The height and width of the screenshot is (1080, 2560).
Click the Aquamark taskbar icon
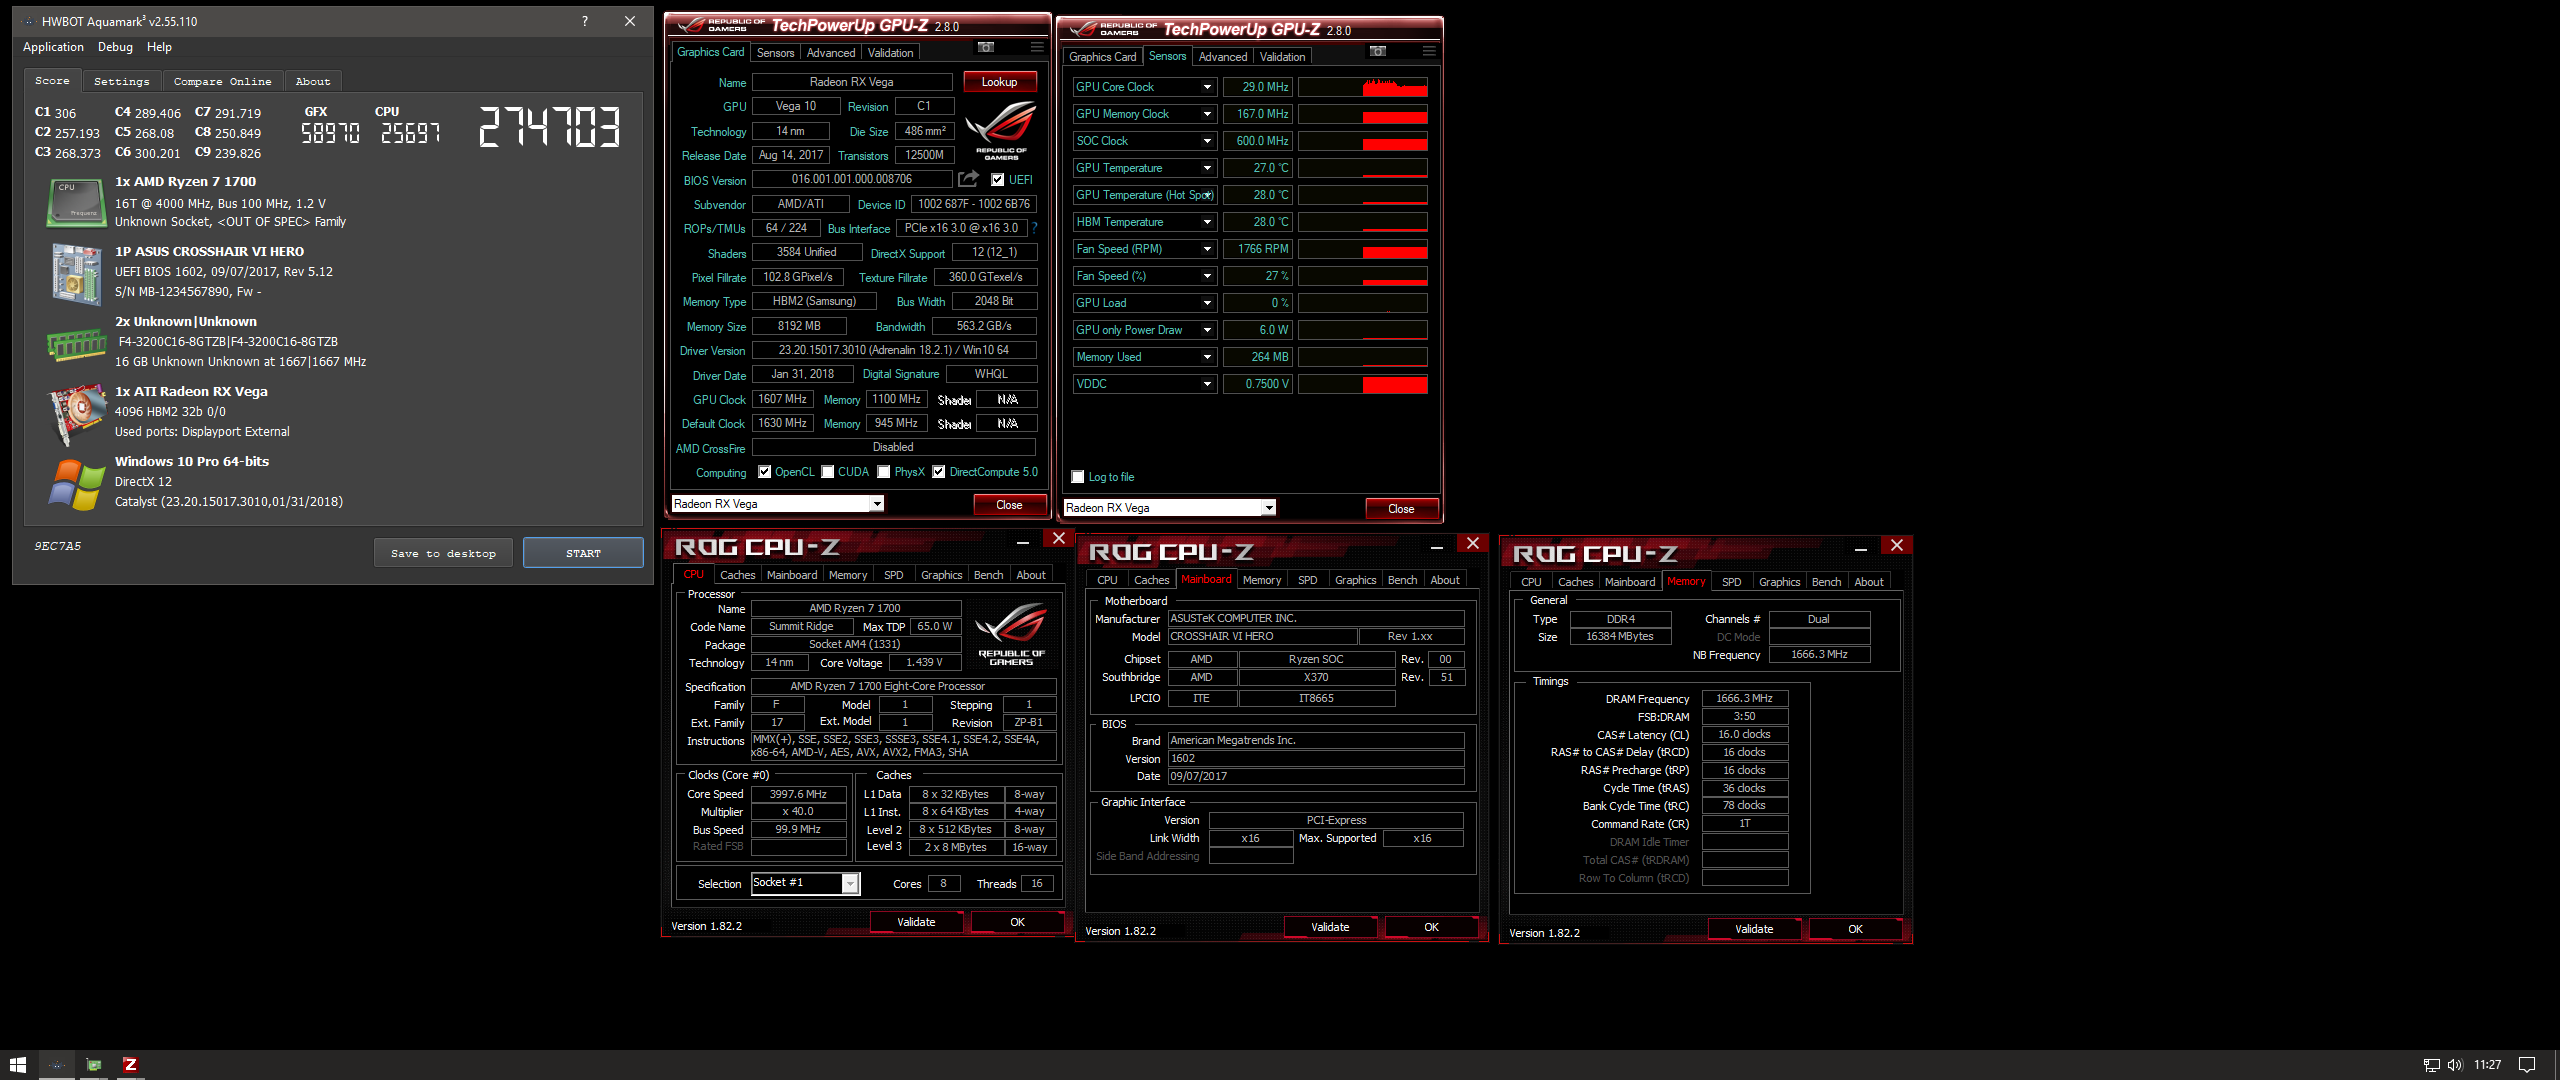(57, 1065)
